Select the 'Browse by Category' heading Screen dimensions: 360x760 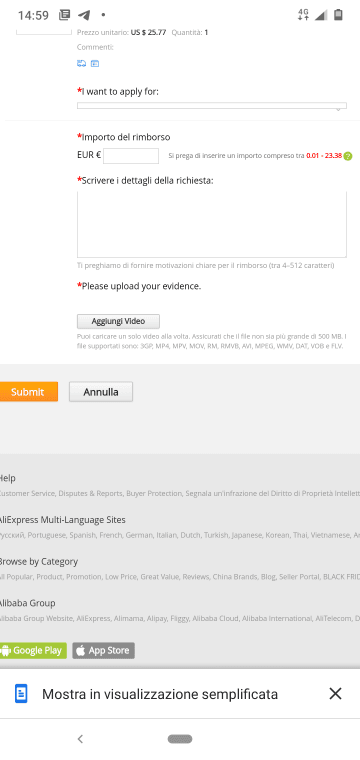coord(38,562)
